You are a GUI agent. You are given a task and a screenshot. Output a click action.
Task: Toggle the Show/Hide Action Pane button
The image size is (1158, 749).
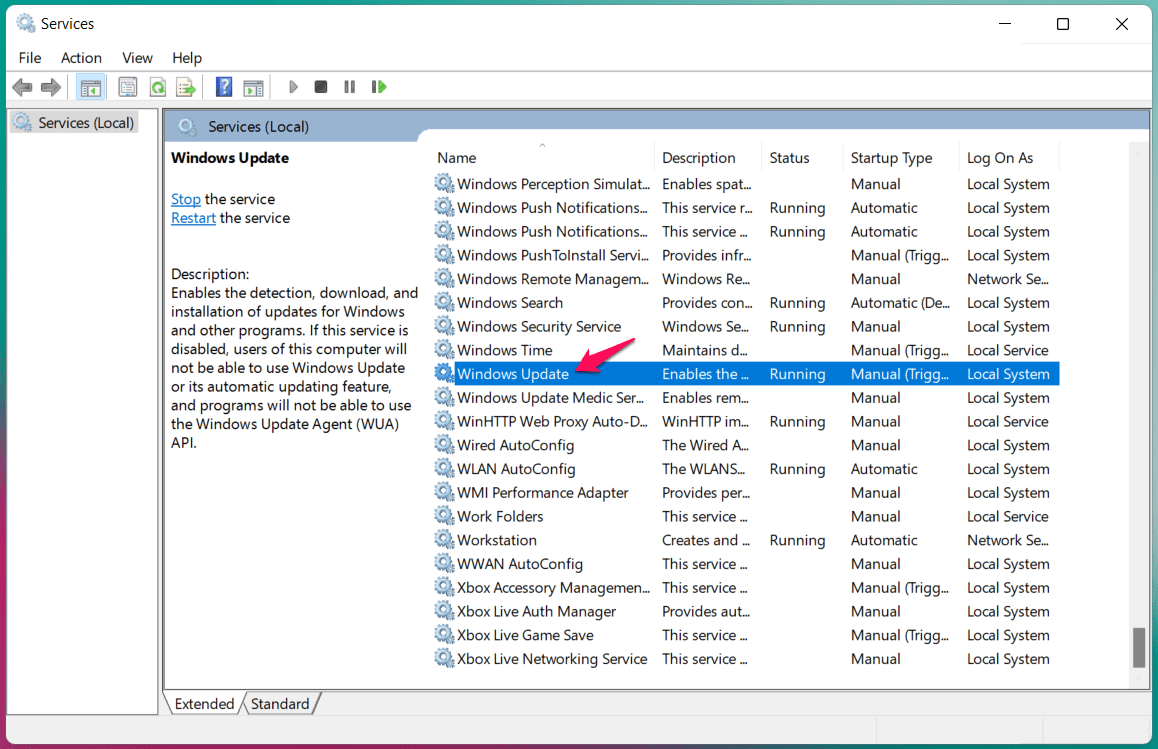point(253,87)
